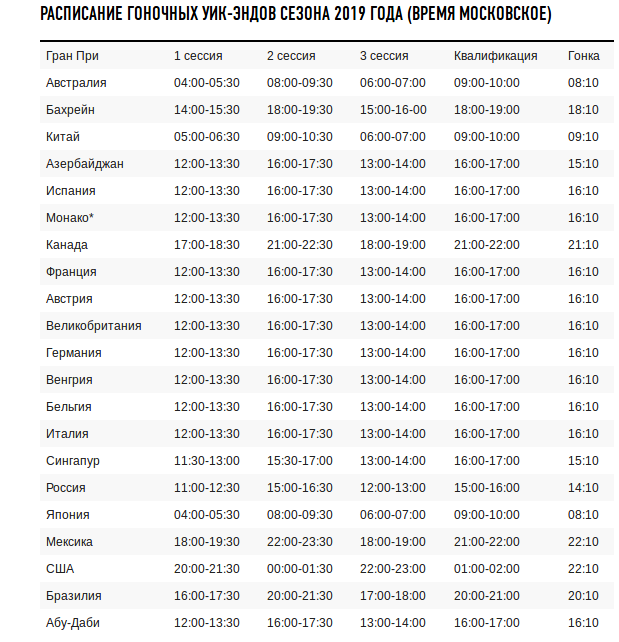The height and width of the screenshot is (642, 619).
Task: Click the Квалификация column header
Action: (495, 56)
